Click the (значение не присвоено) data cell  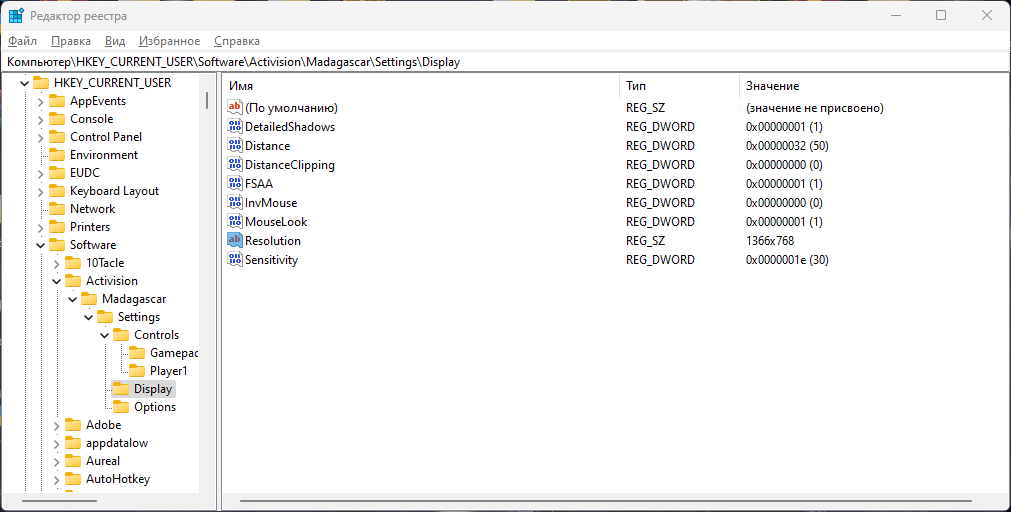point(815,108)
